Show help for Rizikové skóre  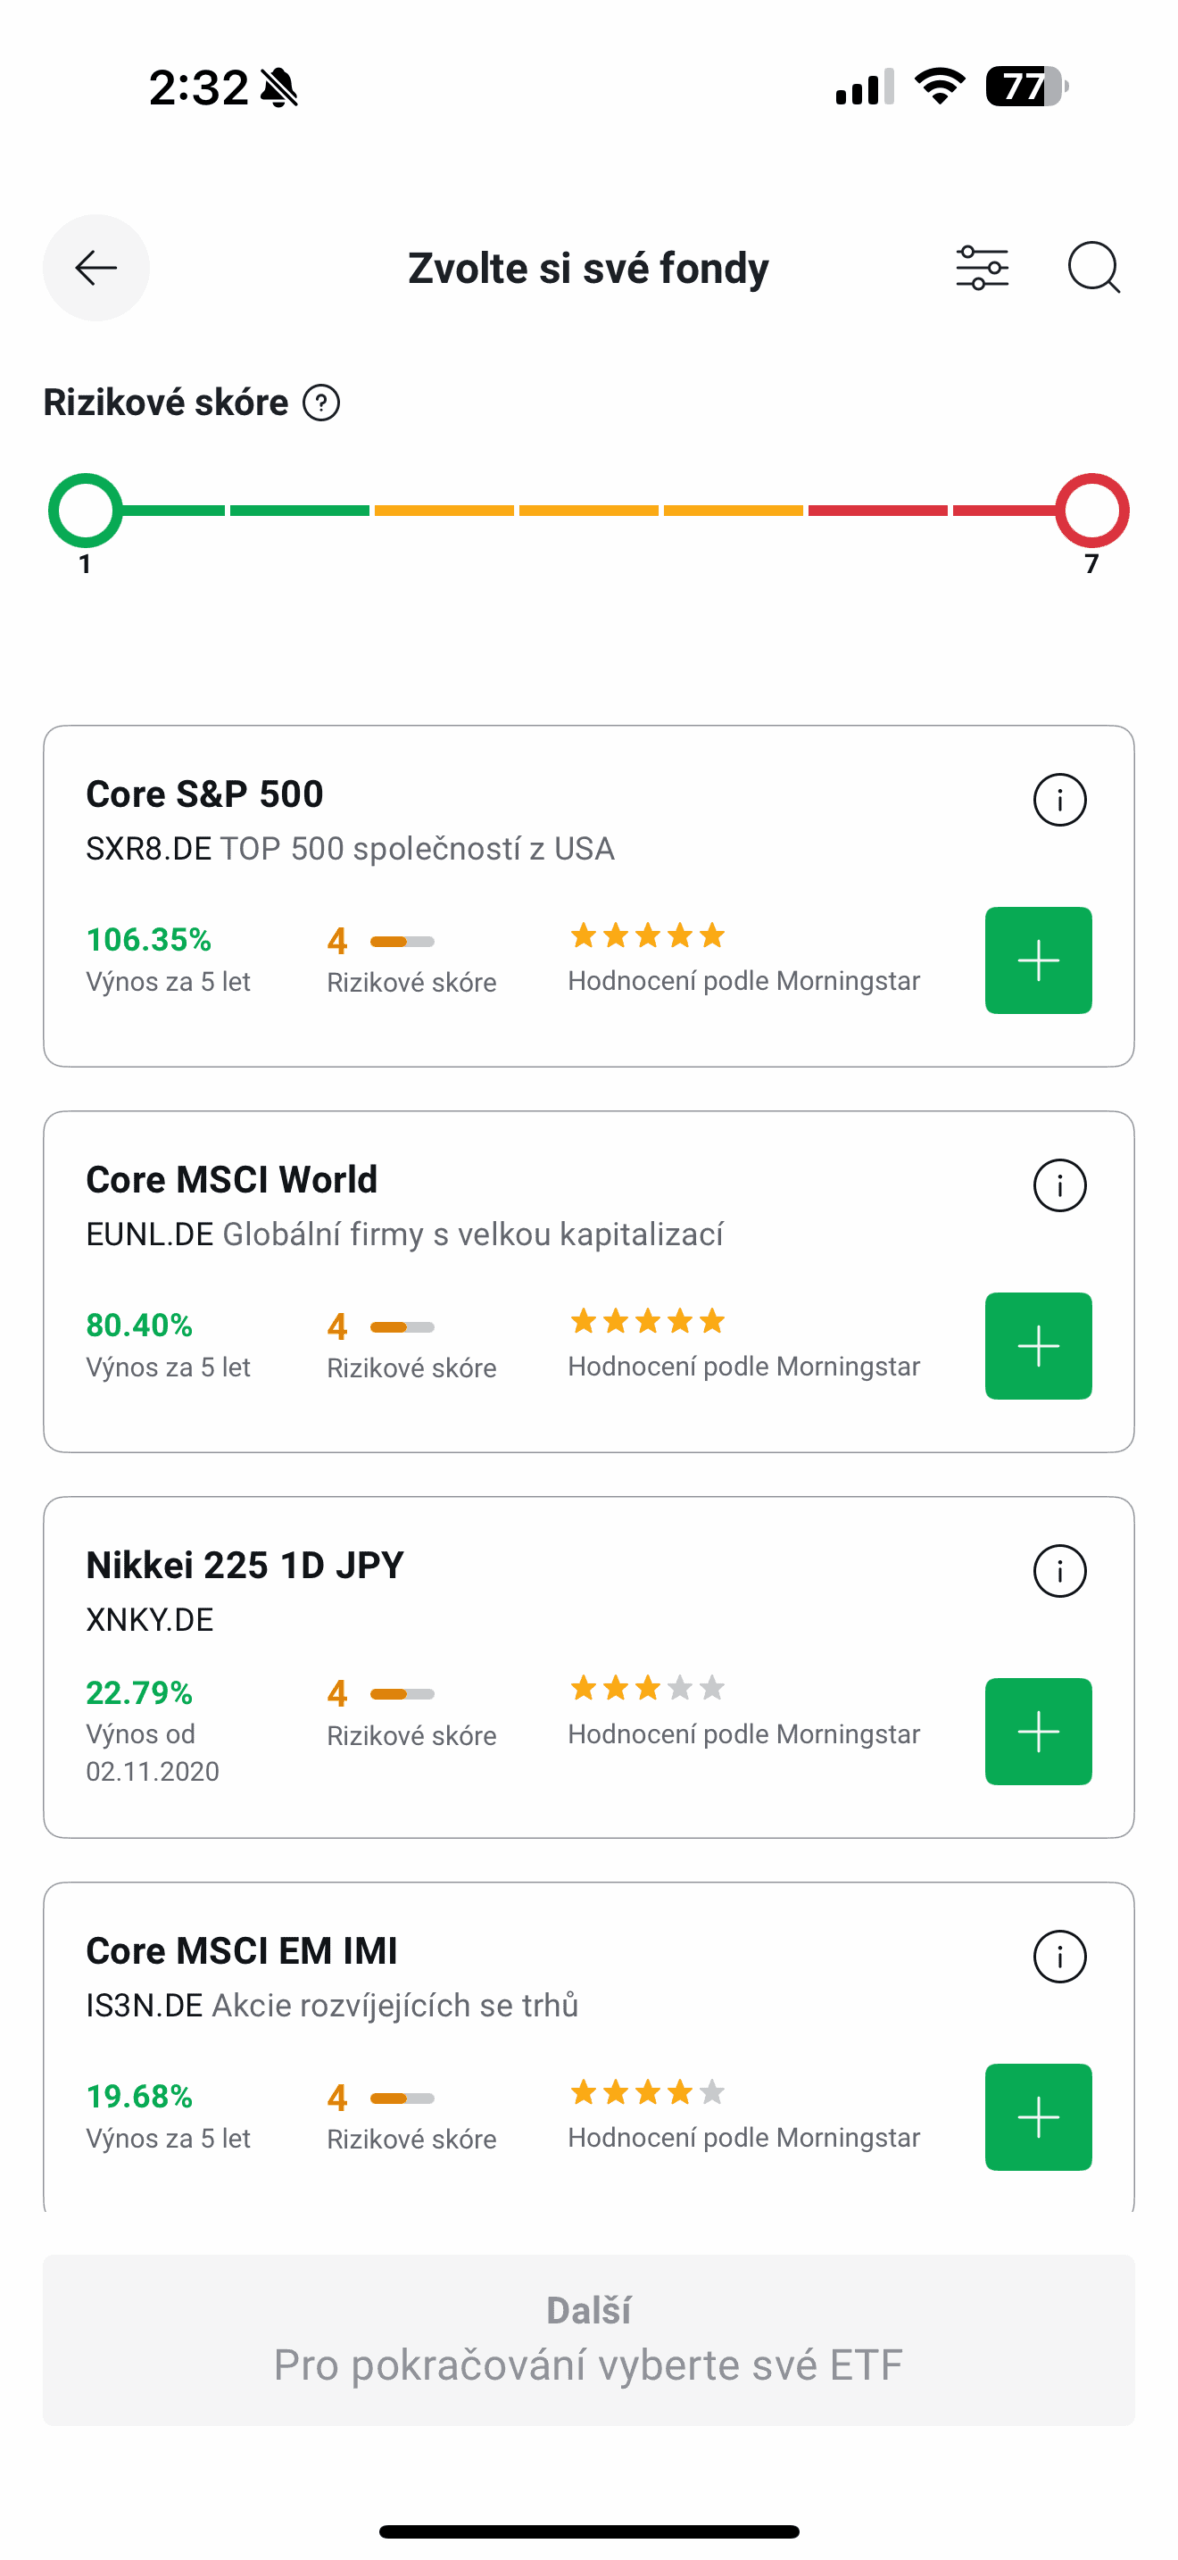coord(321,403)
